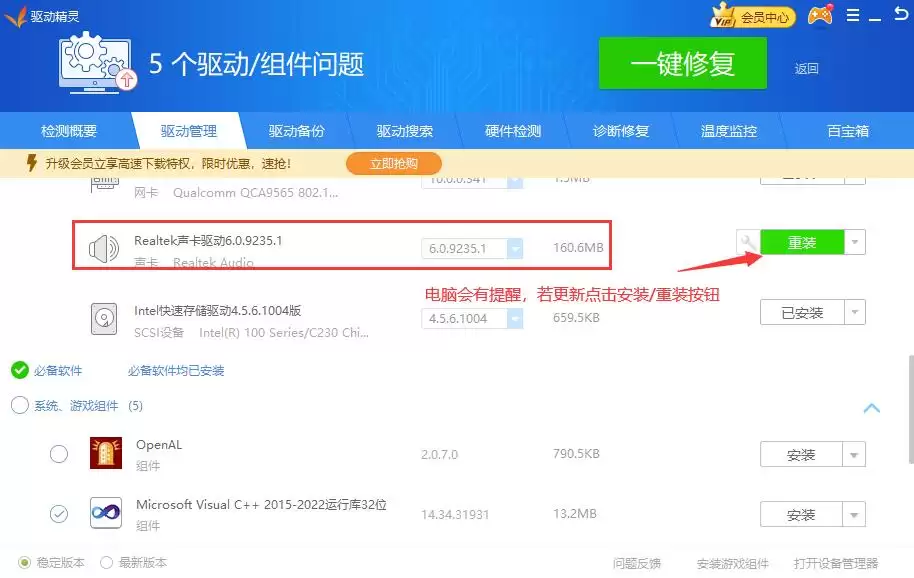The height and width of the screenshot is (578, 914).
Task: Select the 稳定版本 radio option
Action: point(24,562)
